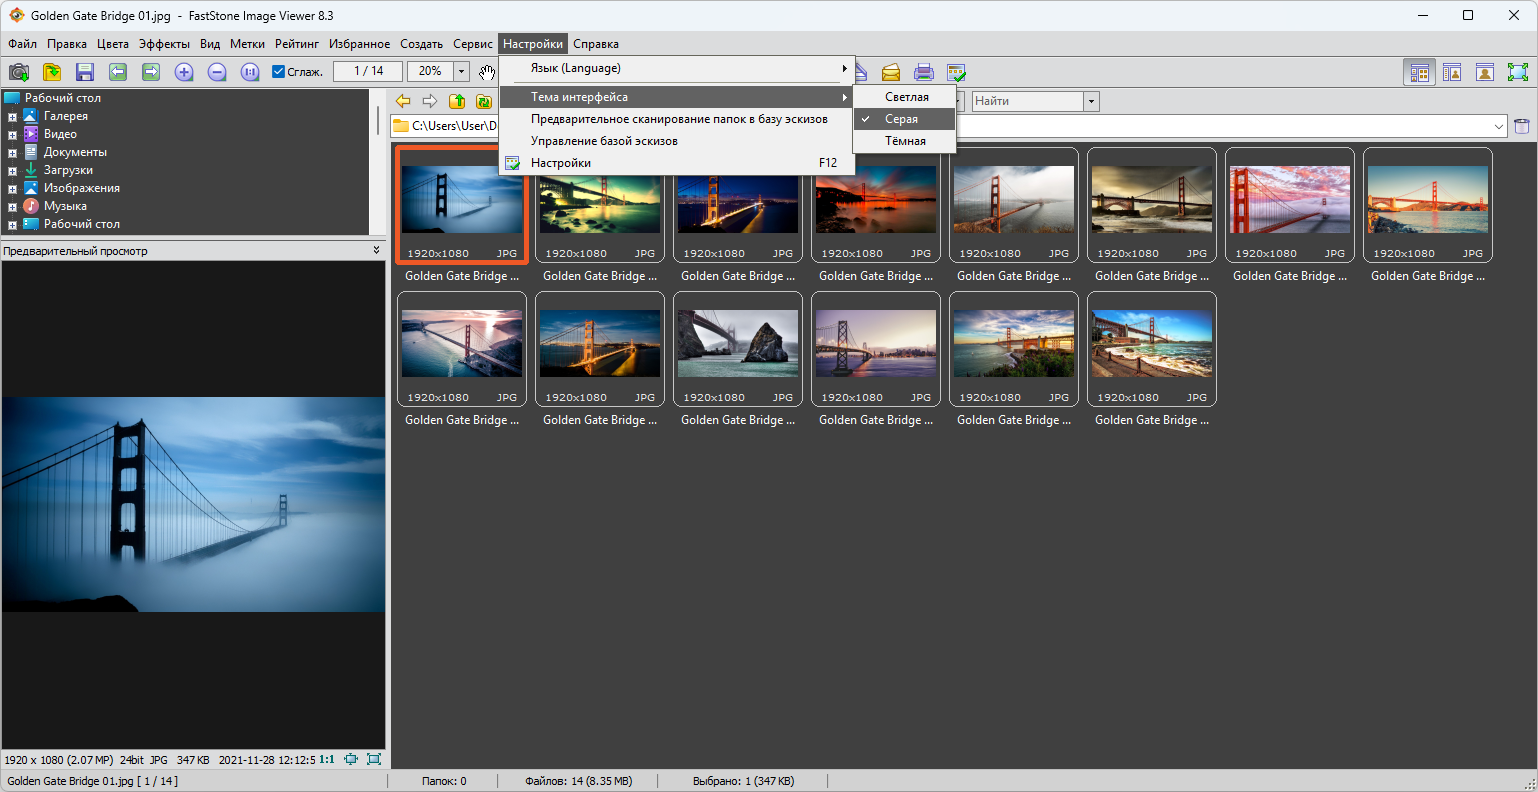1538x792 pixels.
Task: Expand the Галерея folder tree node
Action: tap(12, 117)
